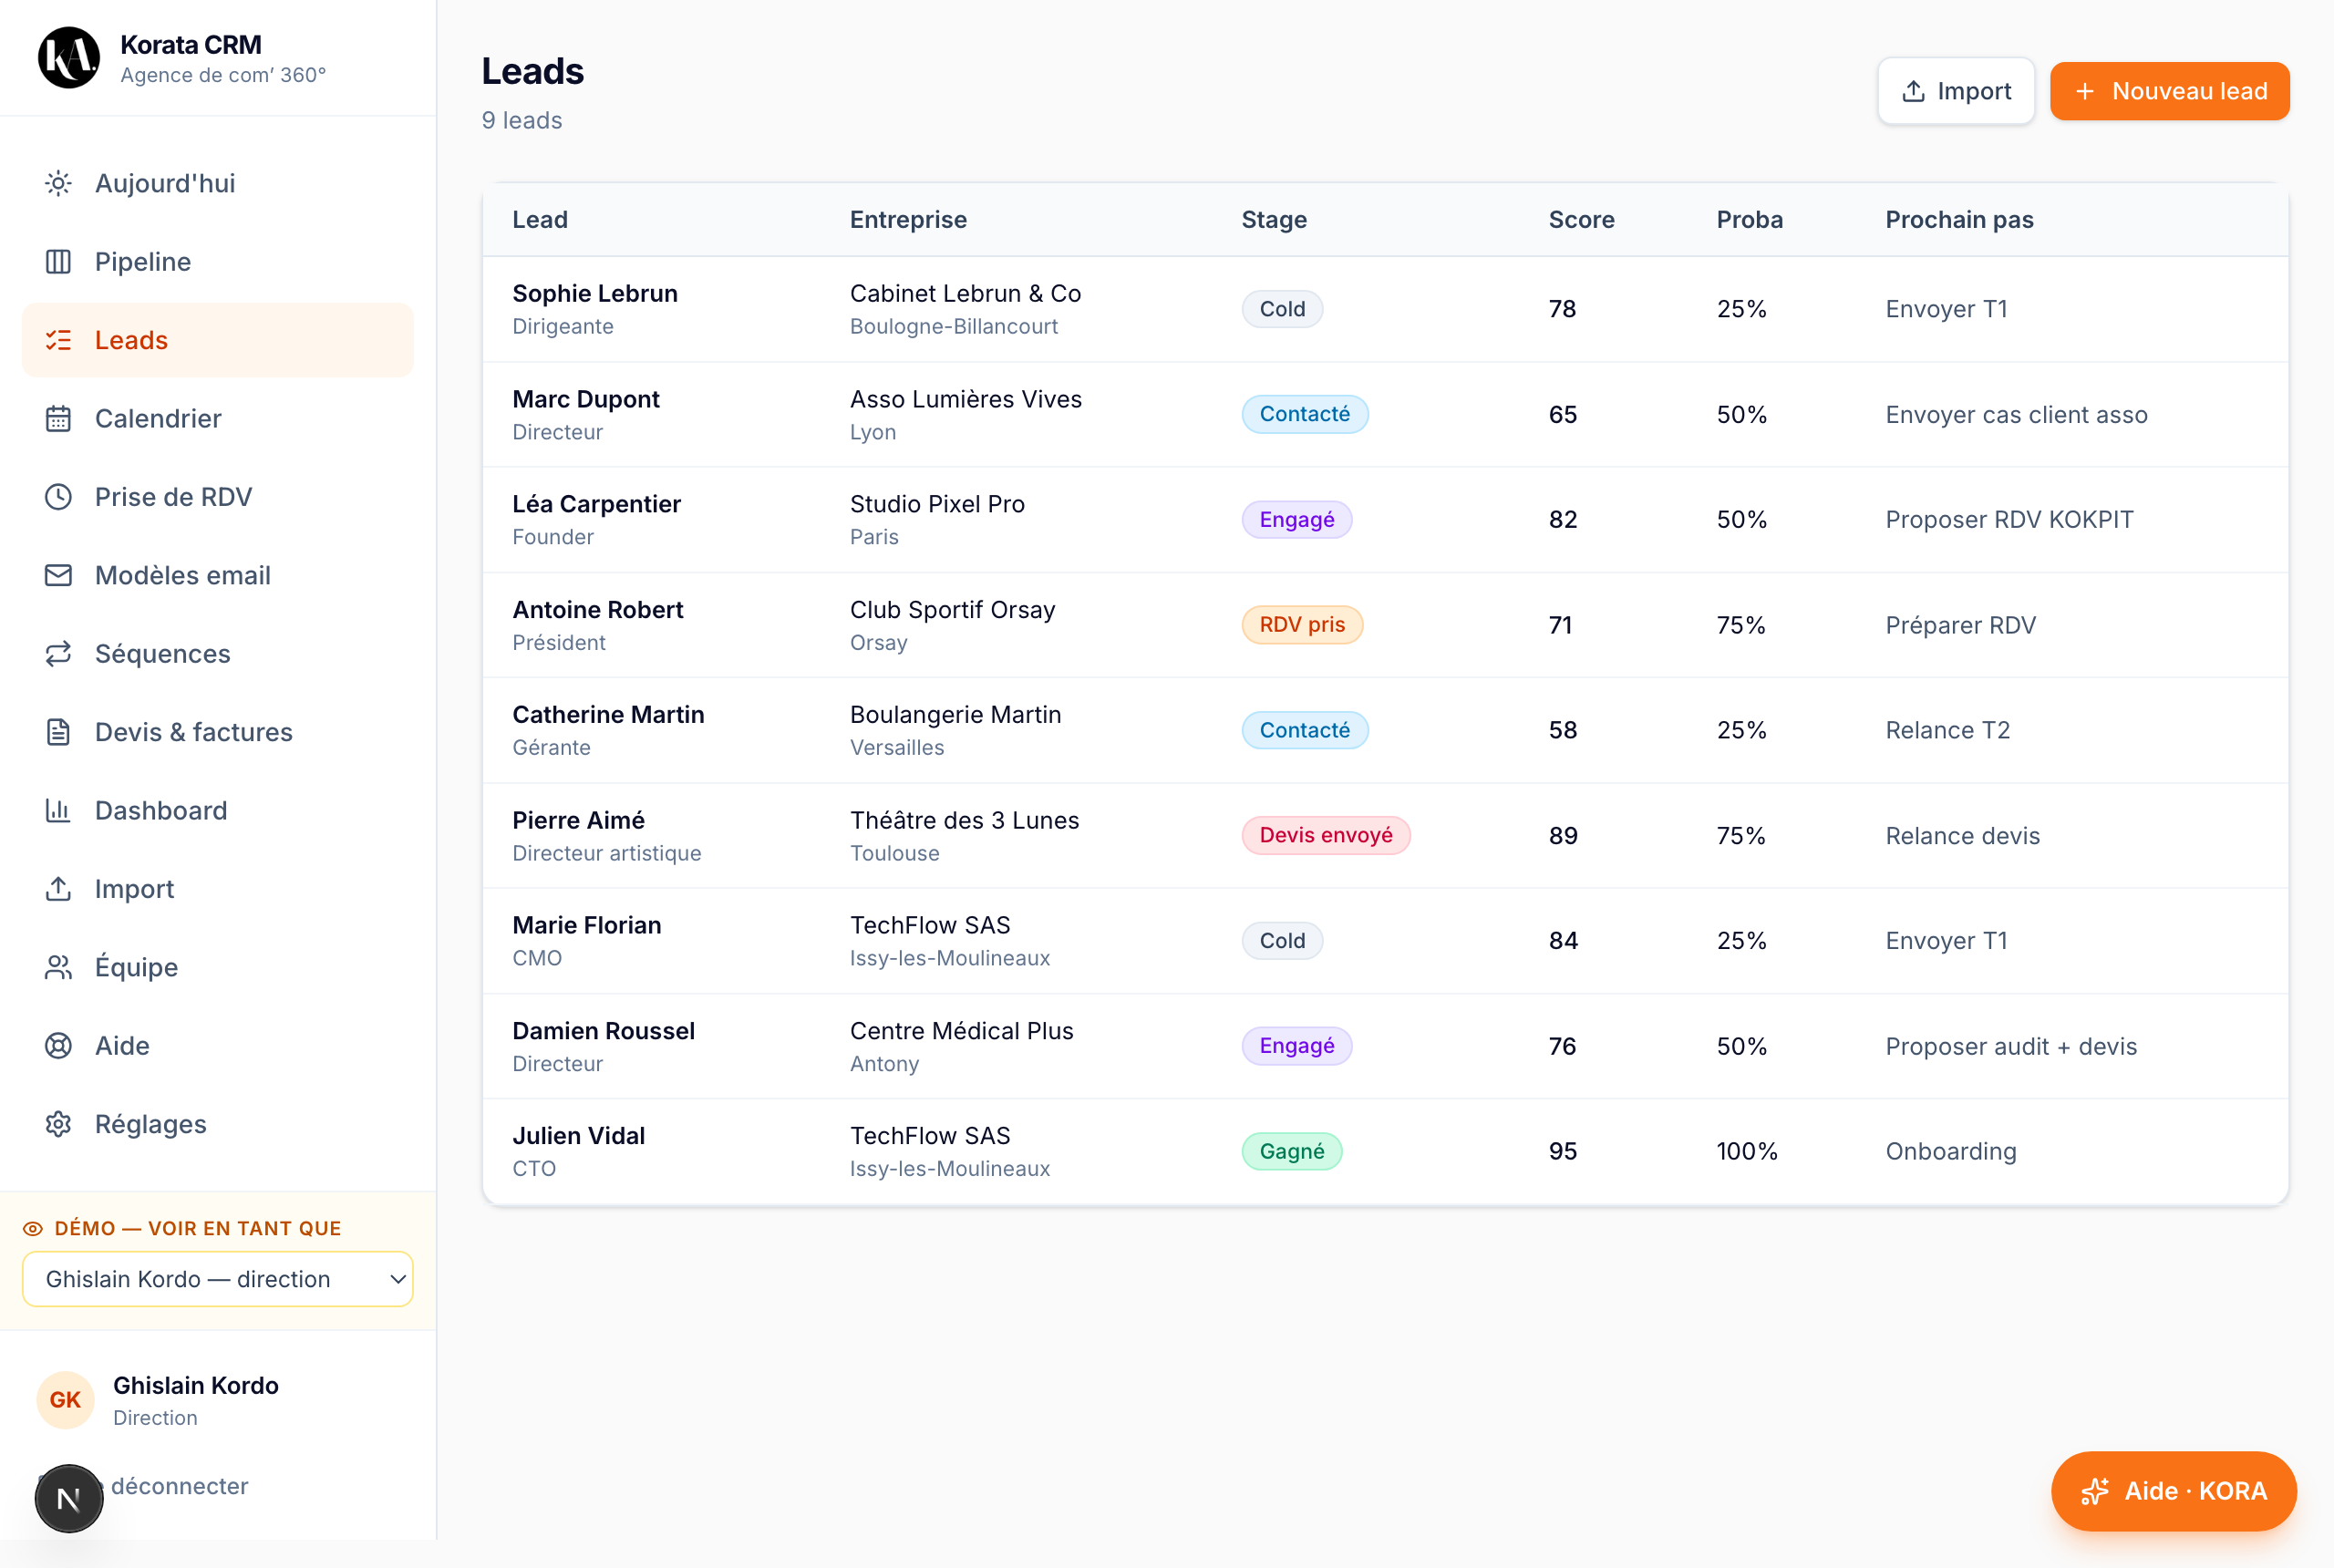The width and height of the screenshot is (2334, 1568).
Task: Click the Équipe people icon
Action: (x=58, y=967)
